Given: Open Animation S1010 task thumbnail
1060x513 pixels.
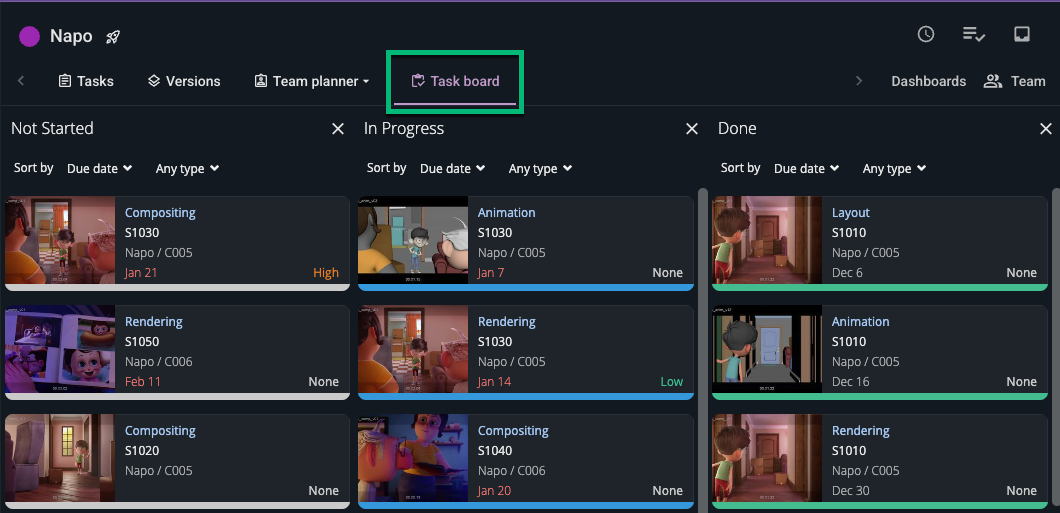Looking at the screenshot, I should pos(767,349).
